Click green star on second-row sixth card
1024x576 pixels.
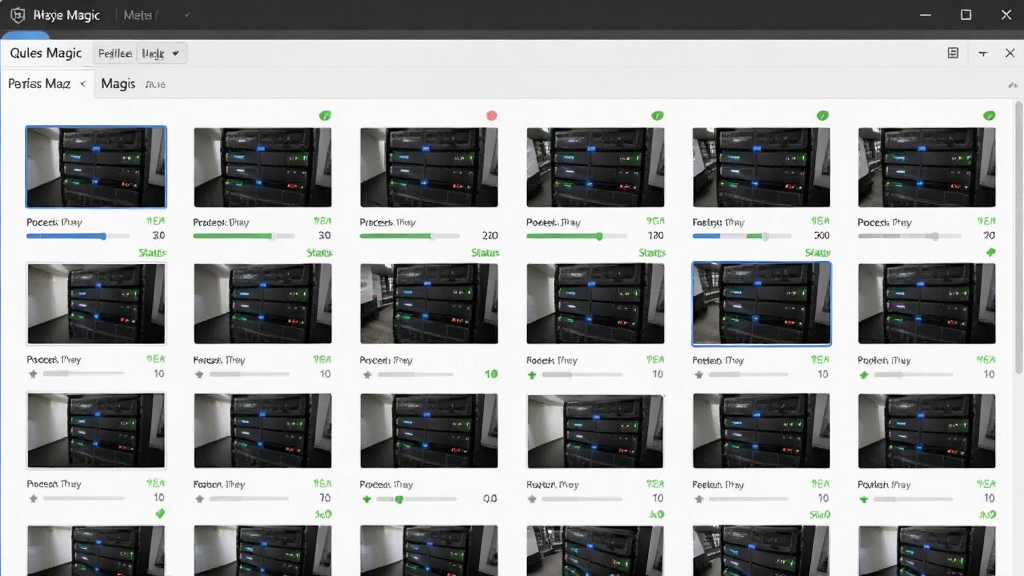pos(865,375)
